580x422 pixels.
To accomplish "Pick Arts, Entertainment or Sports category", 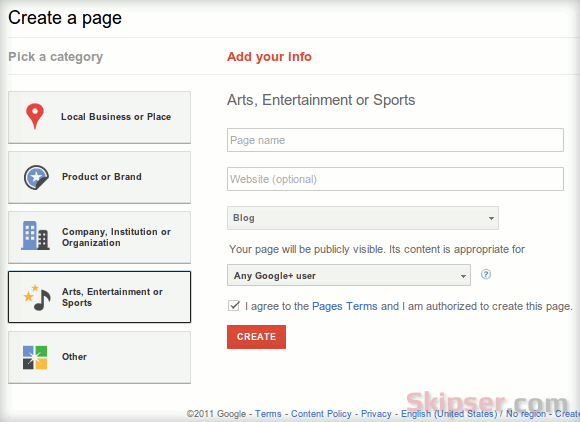I will point(100,297).
